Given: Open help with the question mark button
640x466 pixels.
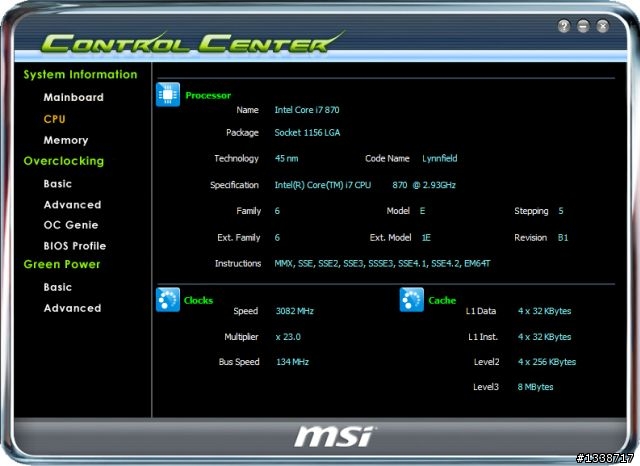Looking at the screenshot, I should pos(564,26).
